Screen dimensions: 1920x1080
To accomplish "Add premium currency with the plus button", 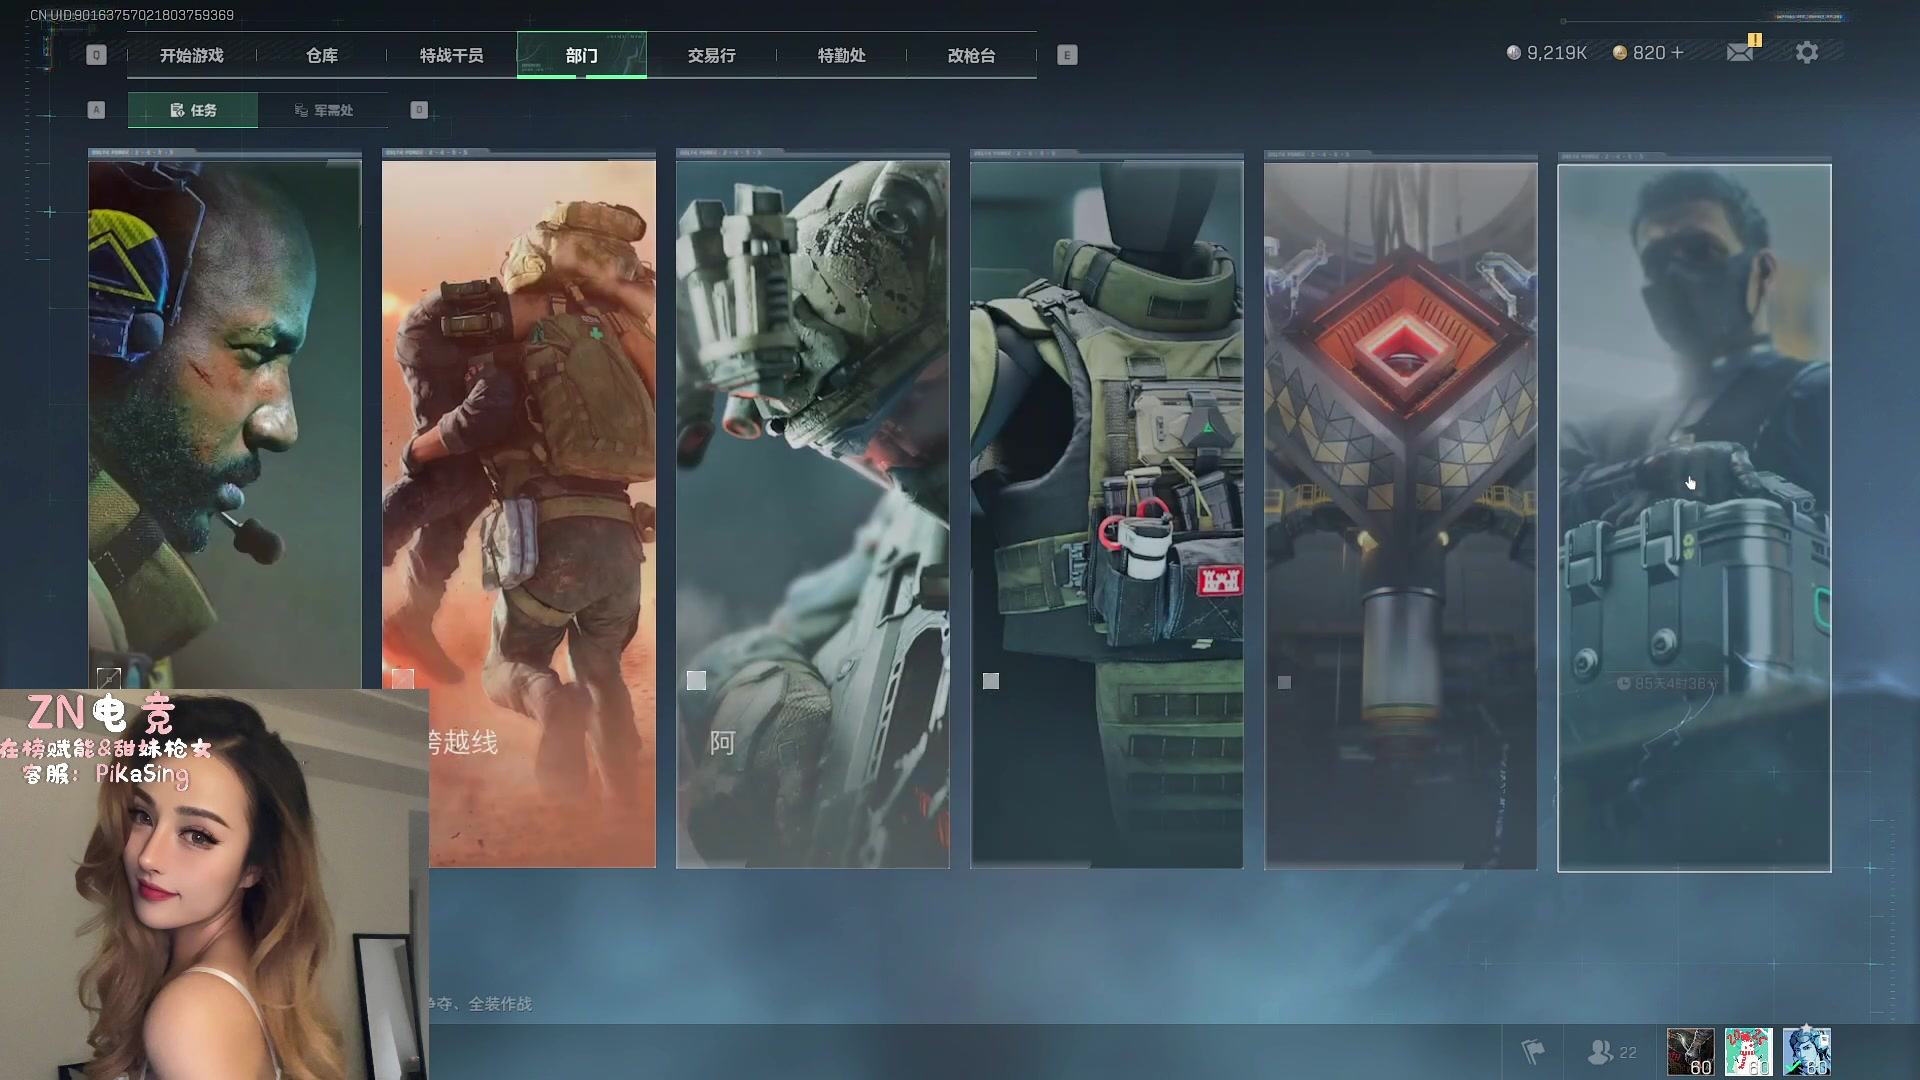I will pyautogui.click(x=1677, y=52).
